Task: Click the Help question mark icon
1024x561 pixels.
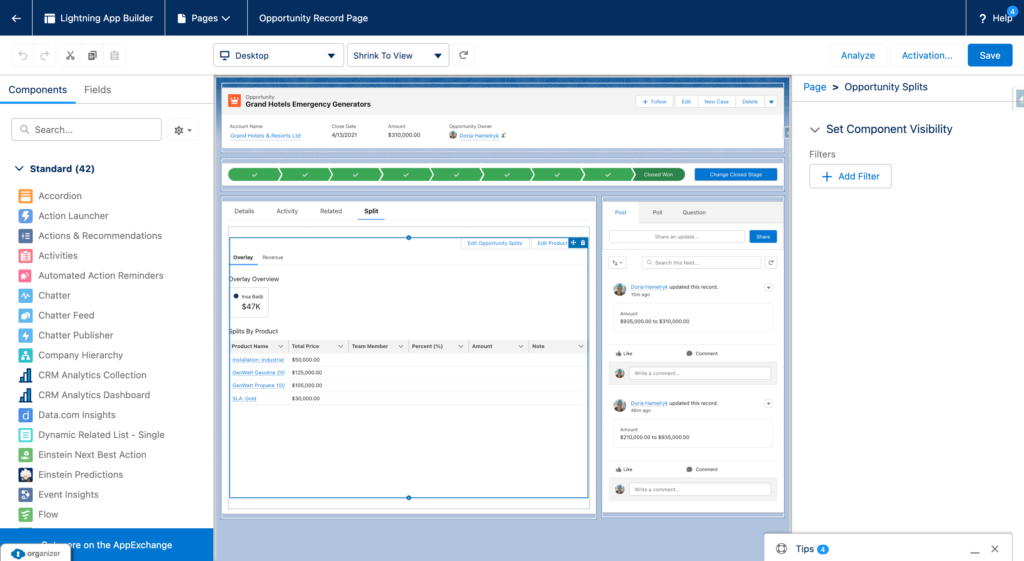Action: pos(982,18)
